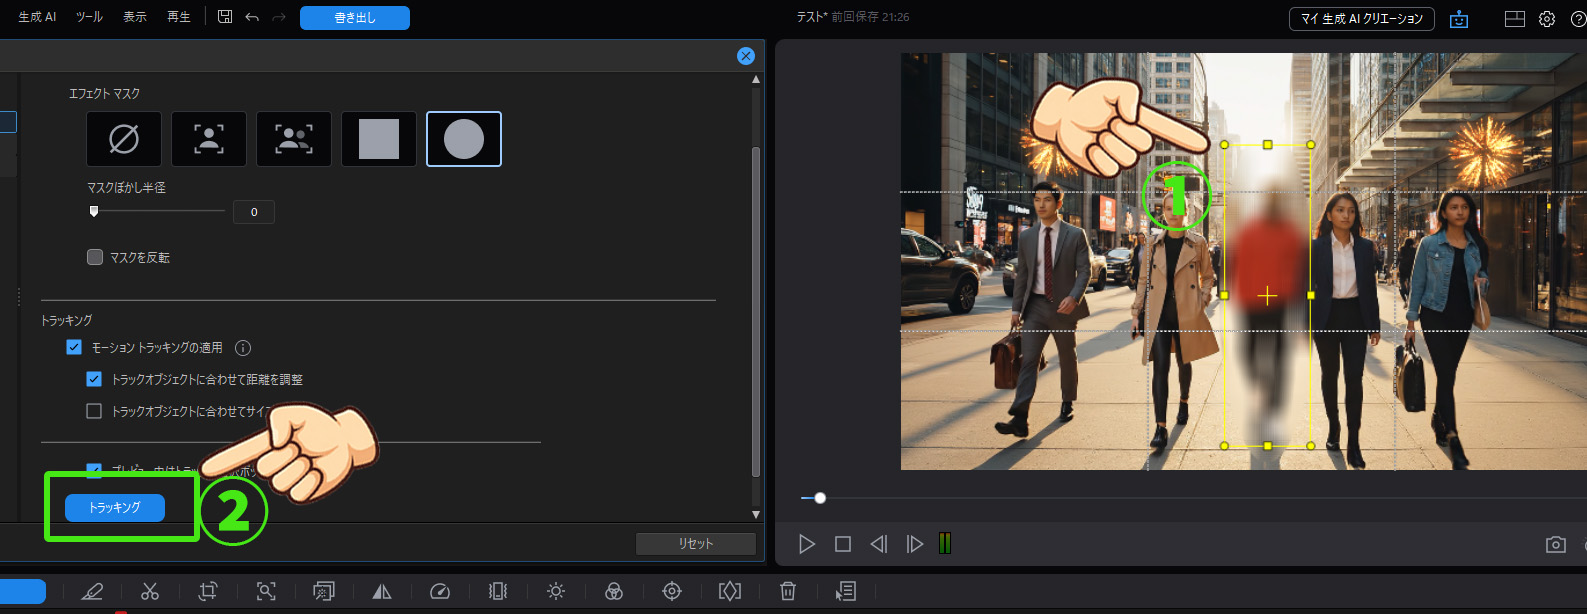This screenshot has height=614, width=1587.
Task: Click the scroll-down arrow of settings panel
Action: coord(756,514)
